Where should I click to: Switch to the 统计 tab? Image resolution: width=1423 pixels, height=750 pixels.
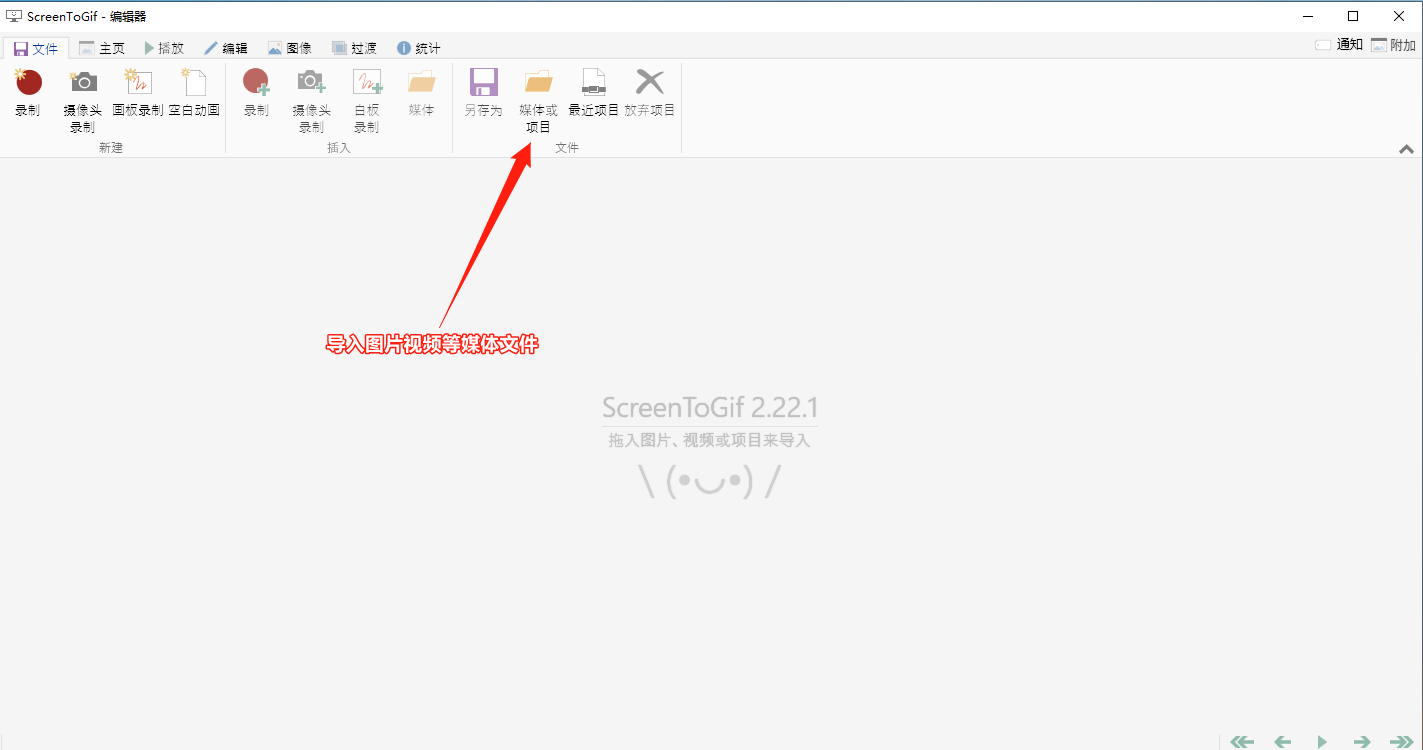[418, 48]
